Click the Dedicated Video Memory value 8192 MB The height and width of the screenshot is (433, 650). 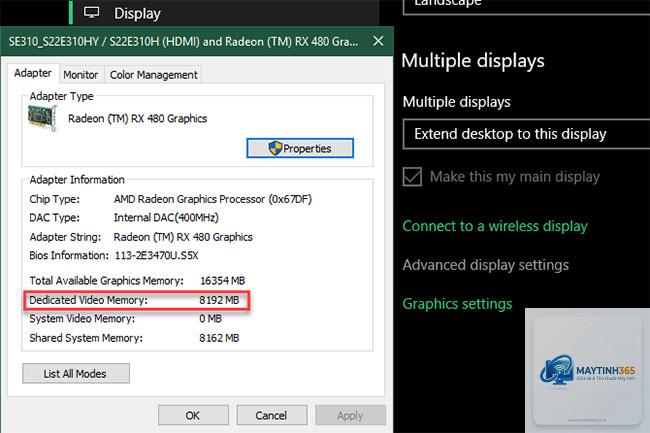219,300
